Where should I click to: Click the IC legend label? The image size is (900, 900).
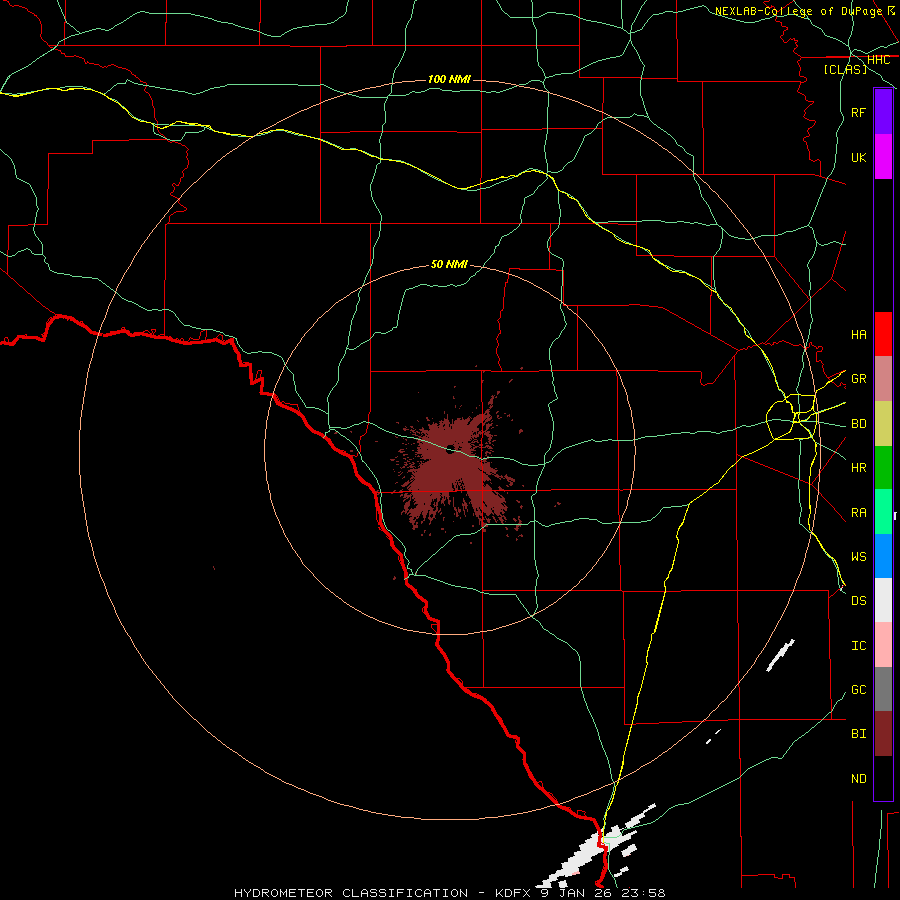[858, 646]
